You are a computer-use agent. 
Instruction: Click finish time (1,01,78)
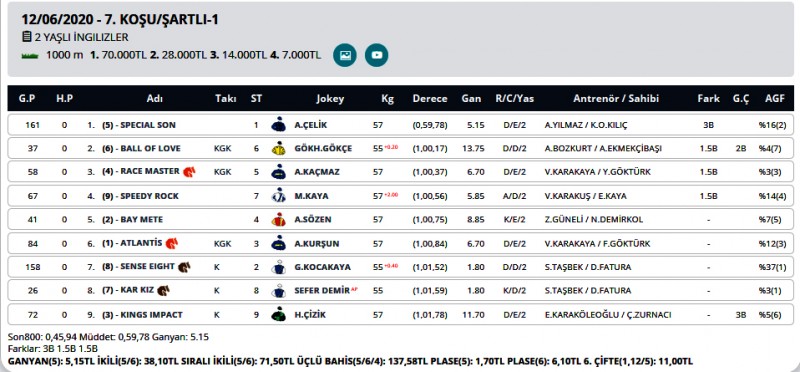[430, 315]
